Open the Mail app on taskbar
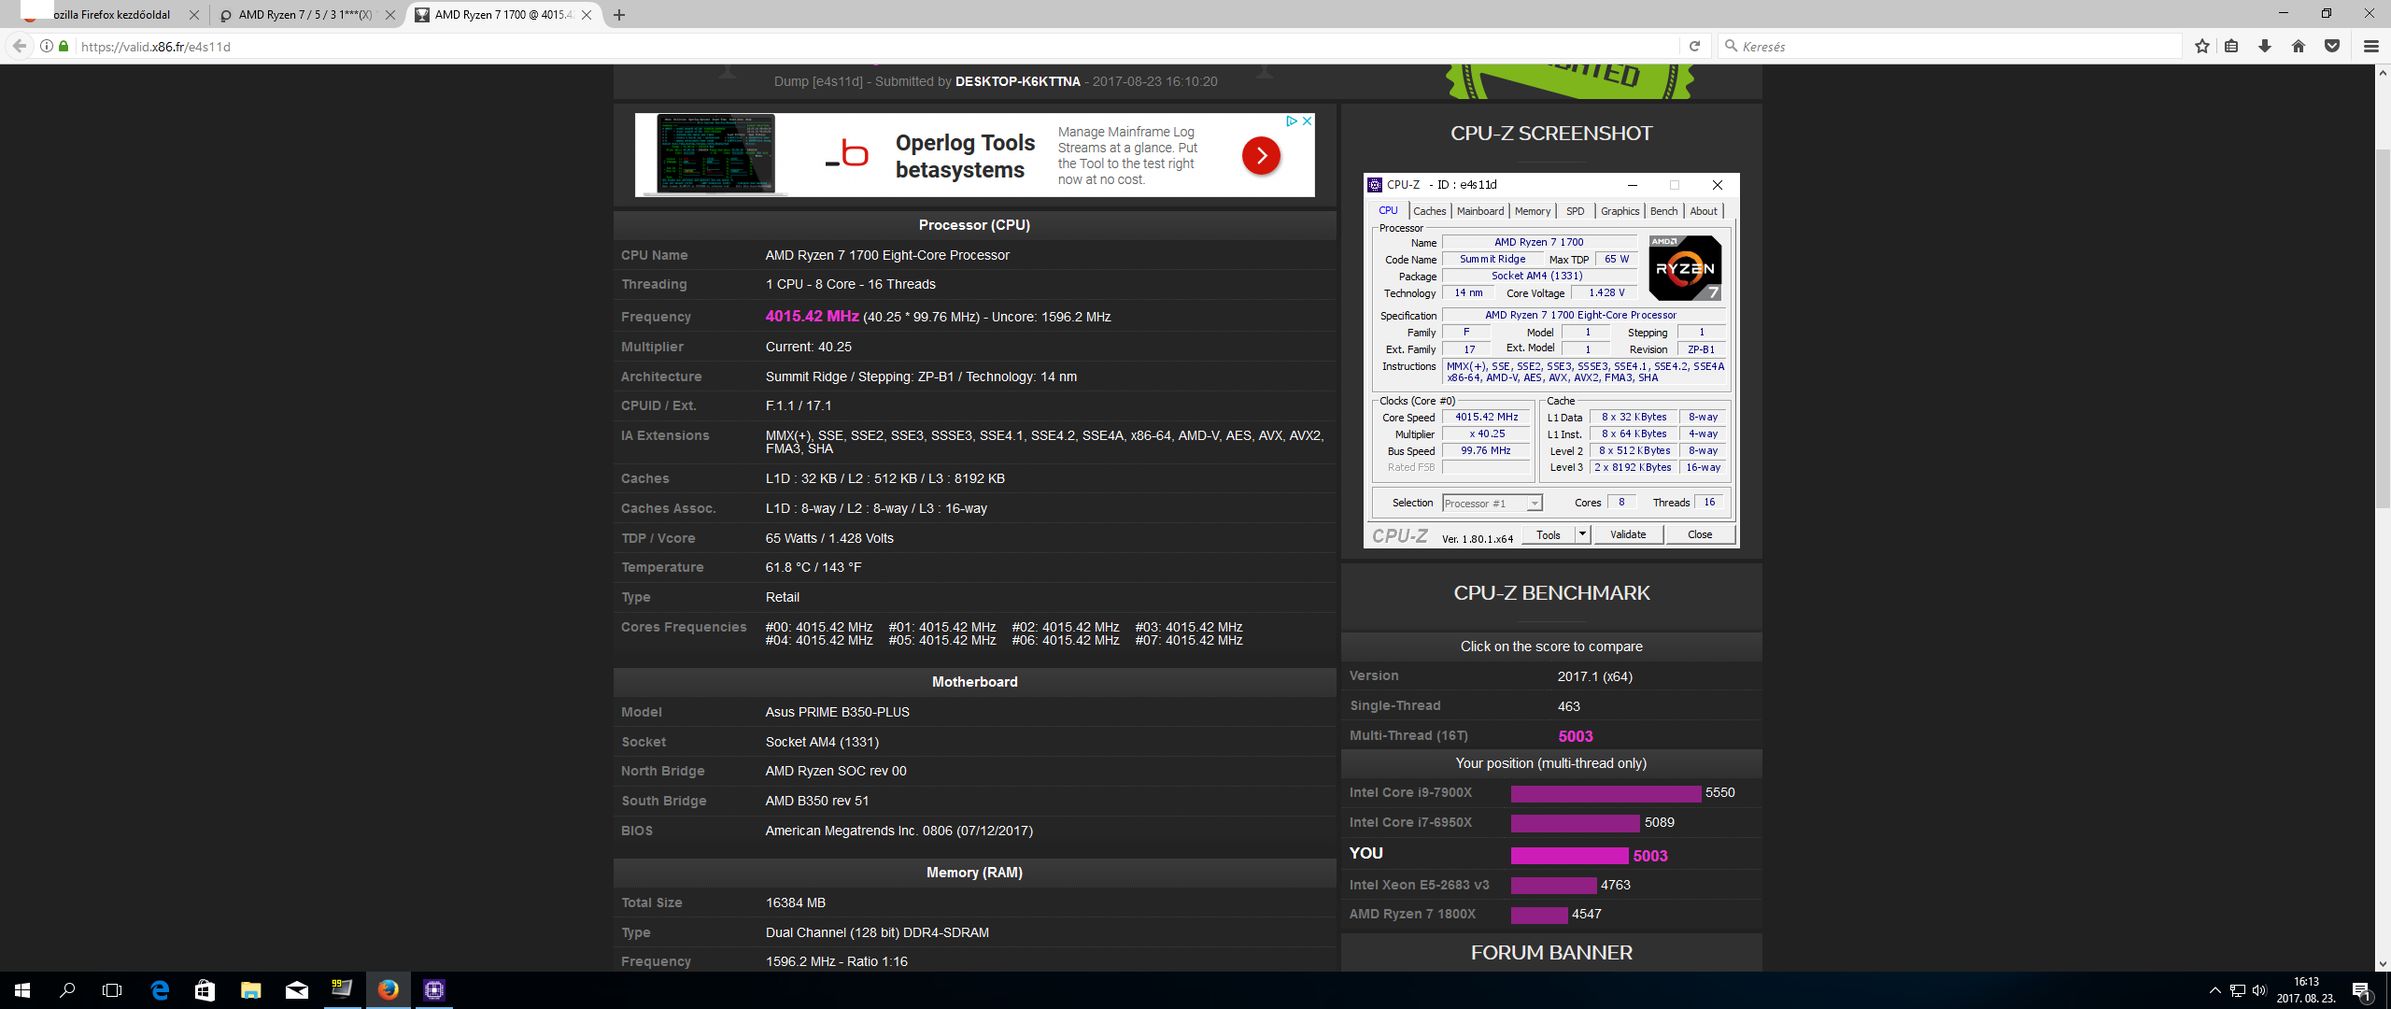 [297, 990]
